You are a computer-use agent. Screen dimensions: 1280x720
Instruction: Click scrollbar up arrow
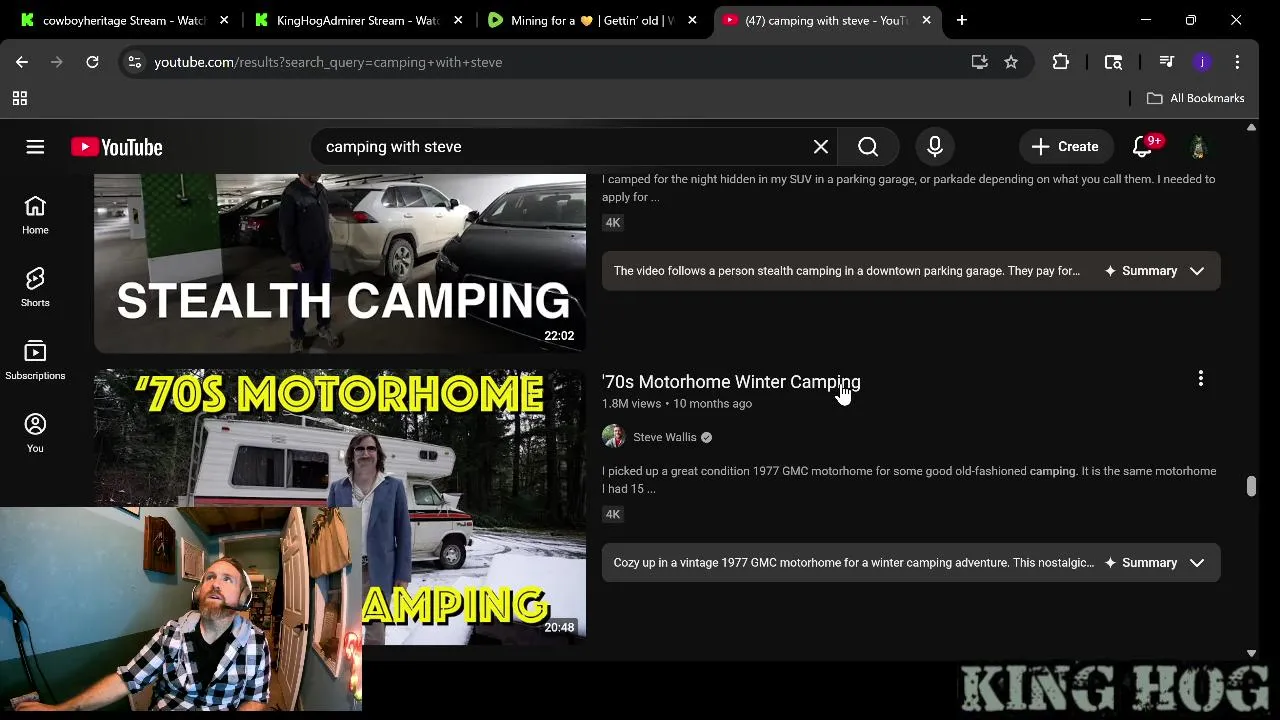[1251, 127]
